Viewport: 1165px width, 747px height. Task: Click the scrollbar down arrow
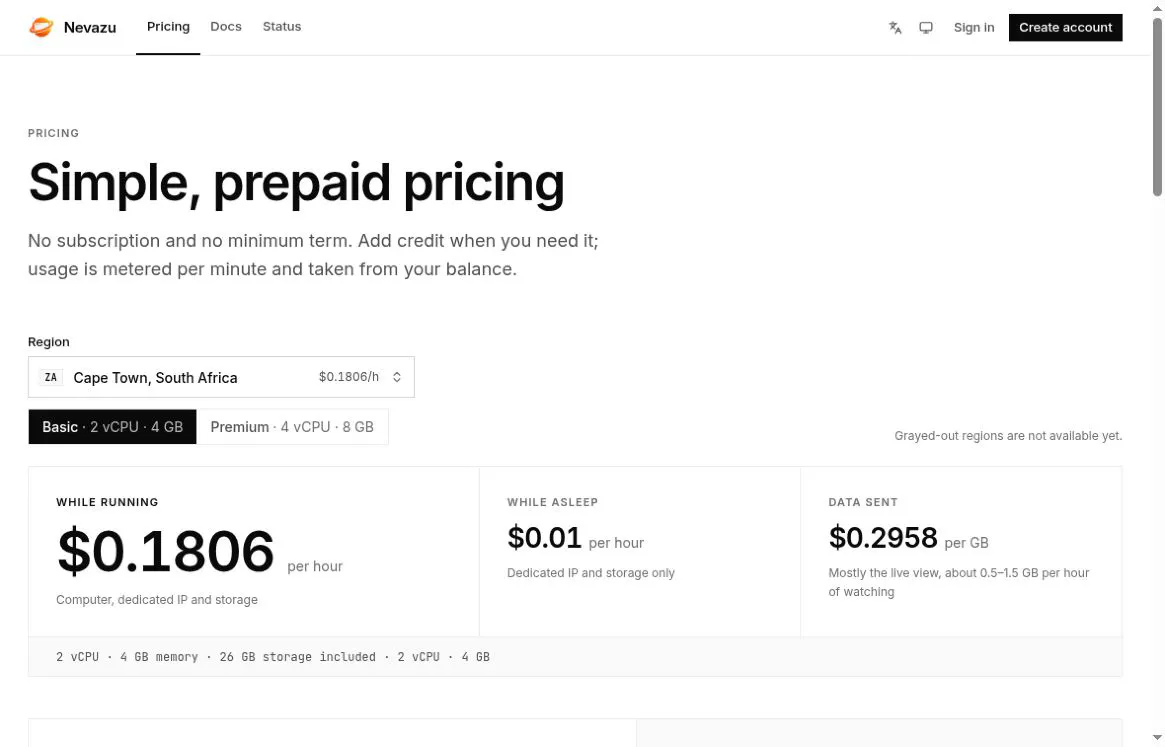1157,737
